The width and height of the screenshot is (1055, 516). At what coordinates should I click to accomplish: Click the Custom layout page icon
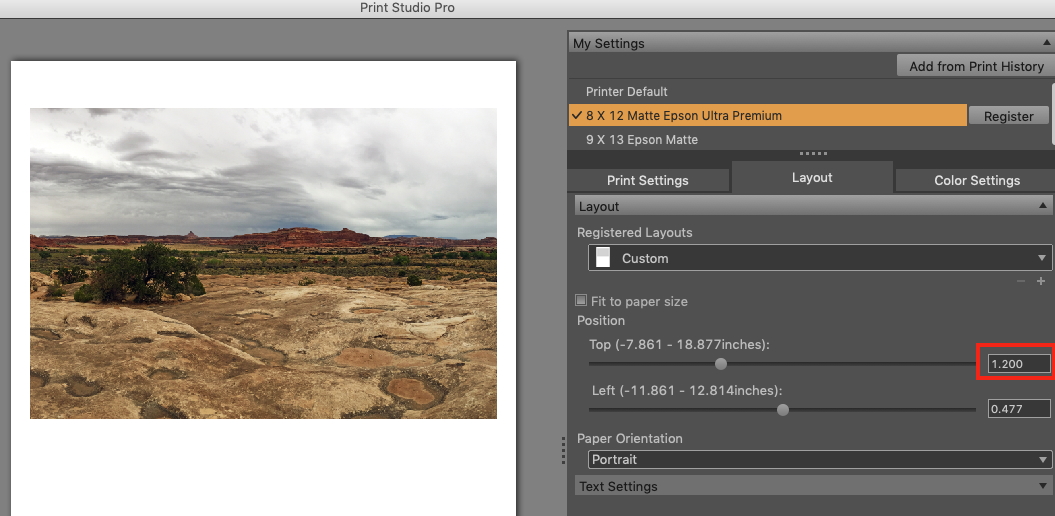603,258
